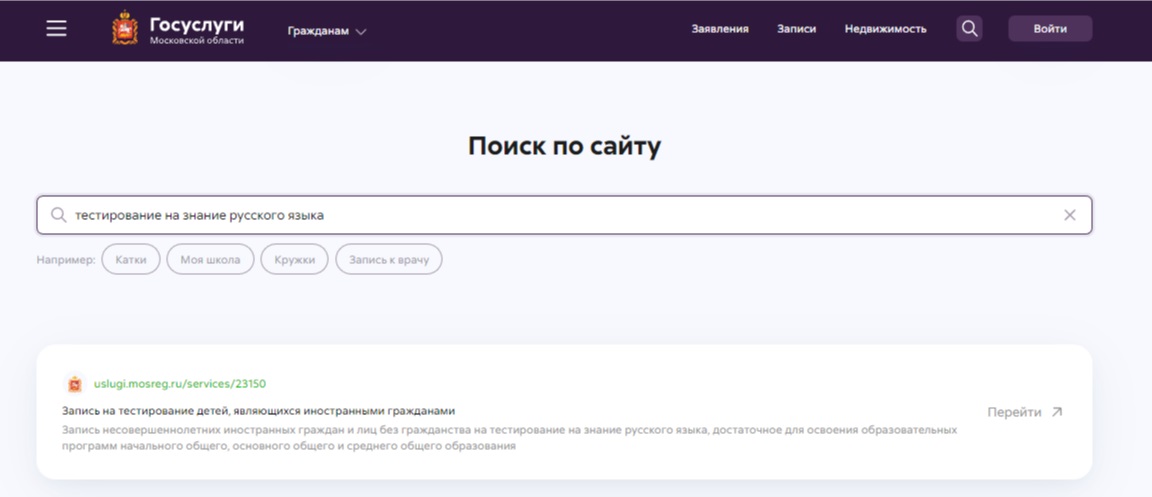
Task: Expand the Гражданам dropdown
Action: [327, 31]
